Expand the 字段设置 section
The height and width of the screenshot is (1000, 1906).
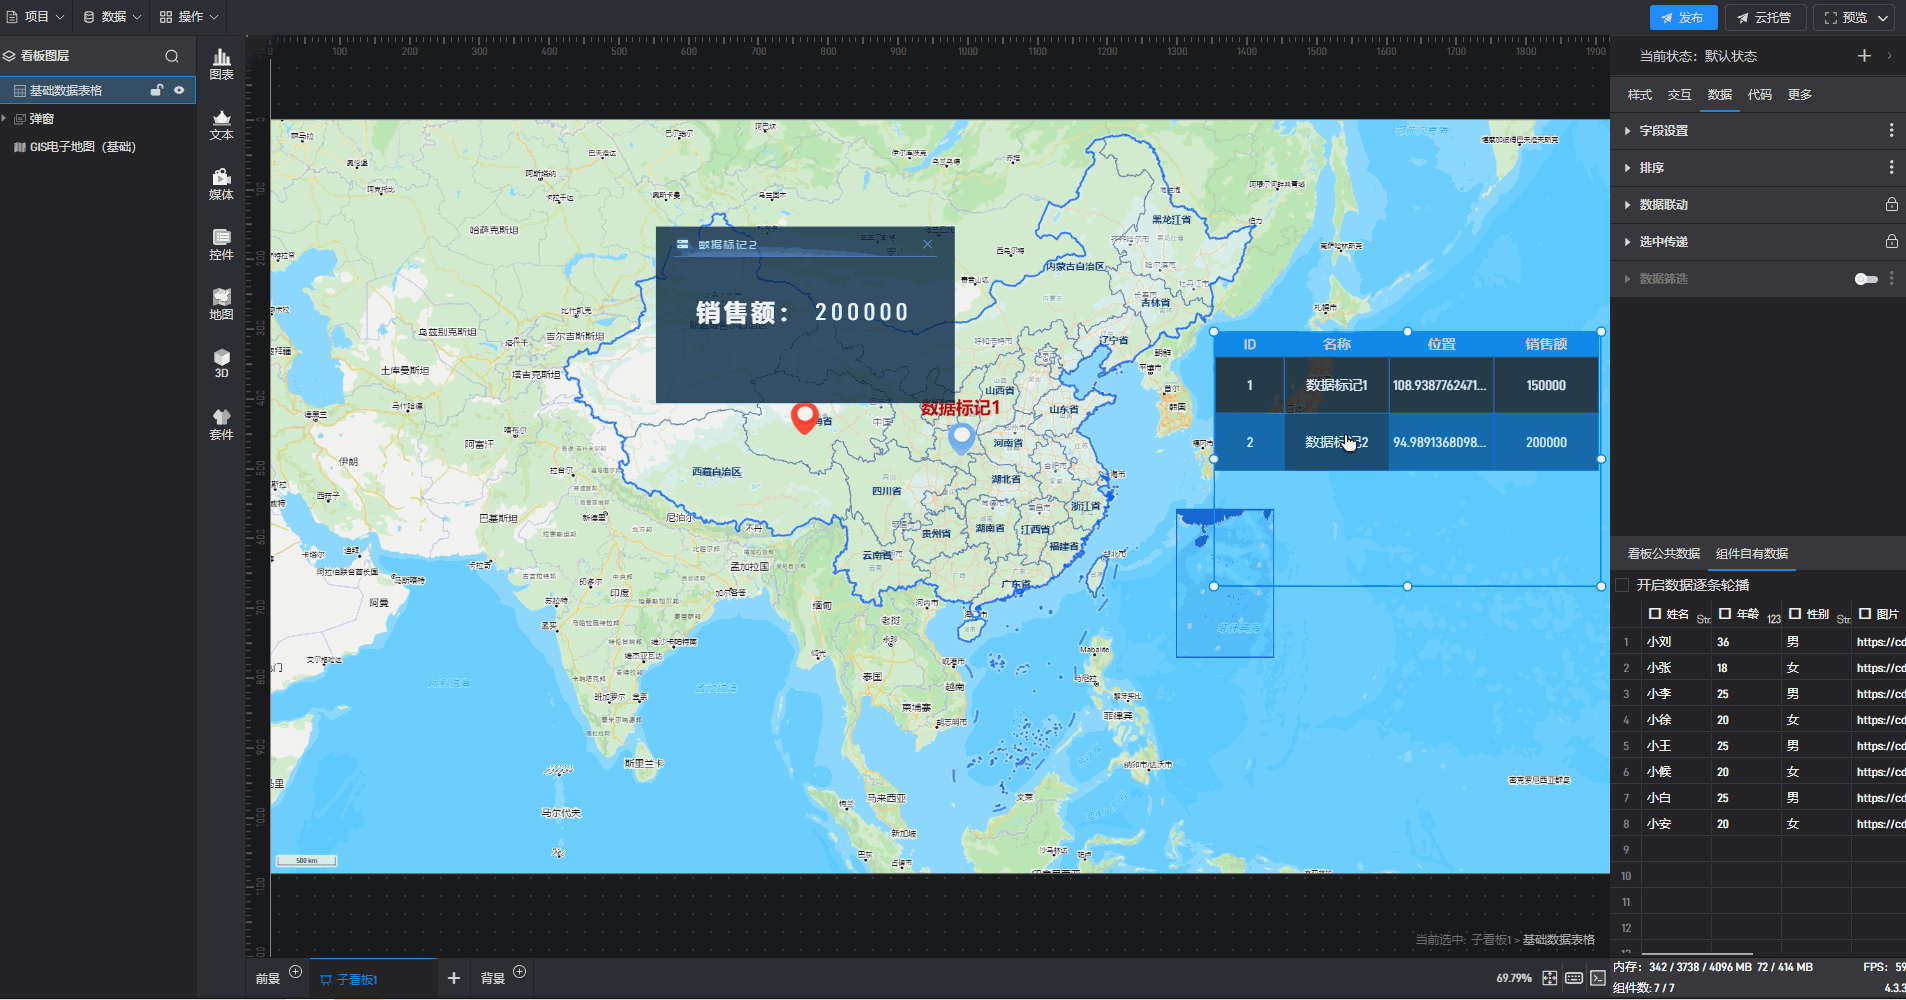click(x=1663, y=131)
